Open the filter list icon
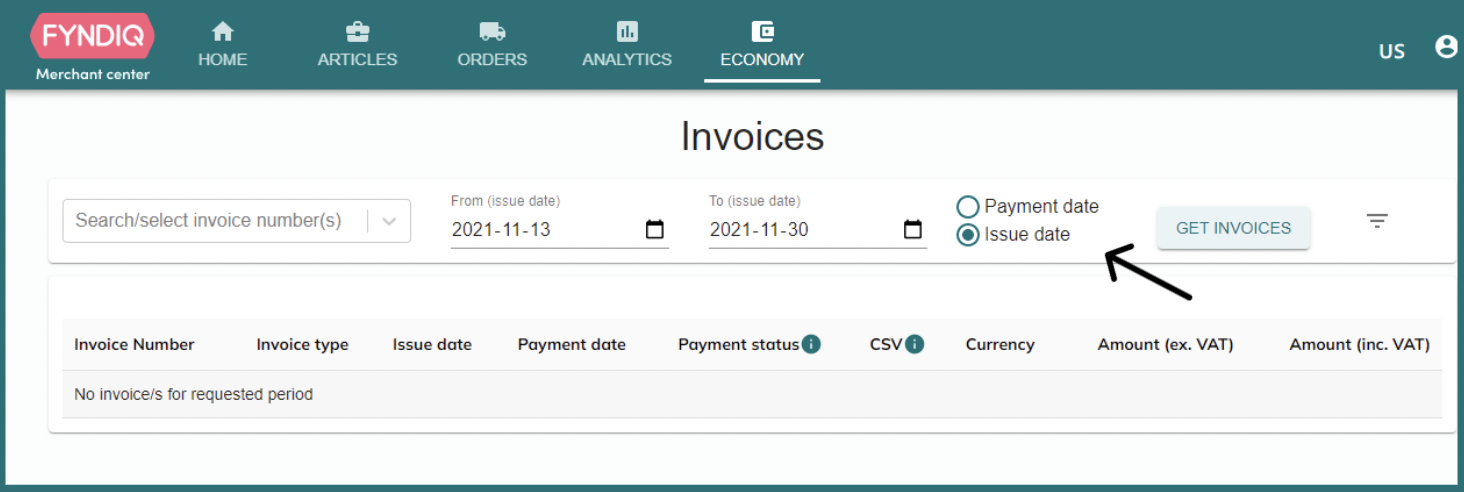The height and width of the screenshot is (492, 1464). (1378, 221)
